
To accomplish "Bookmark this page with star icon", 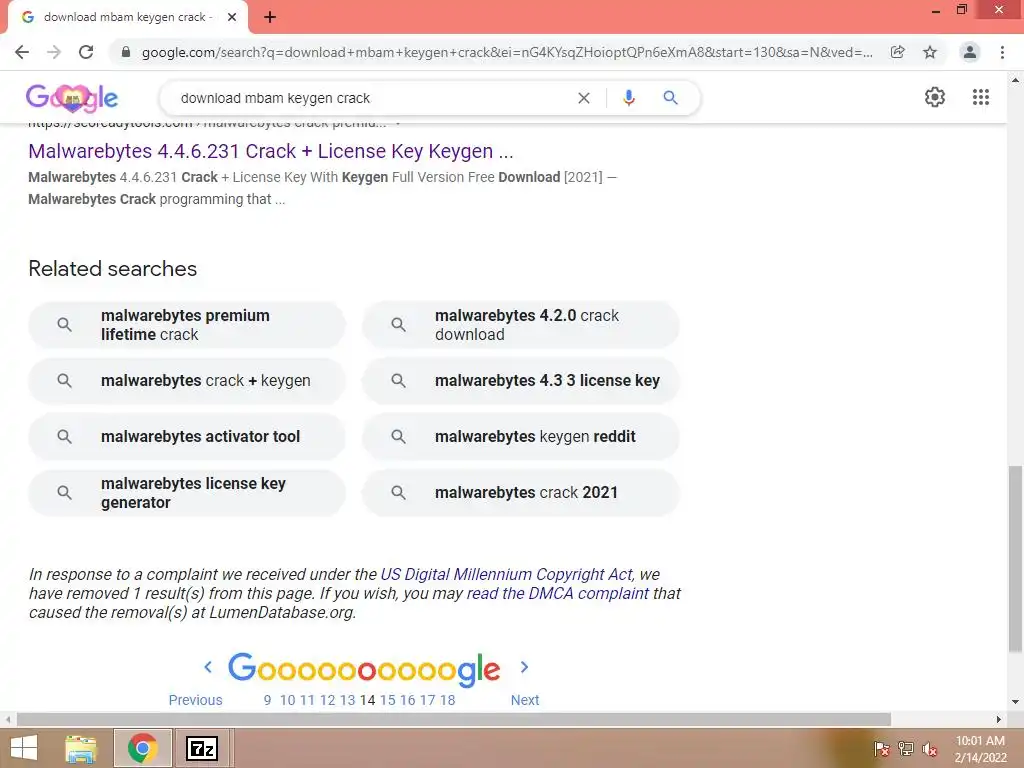I will [930, 52].
